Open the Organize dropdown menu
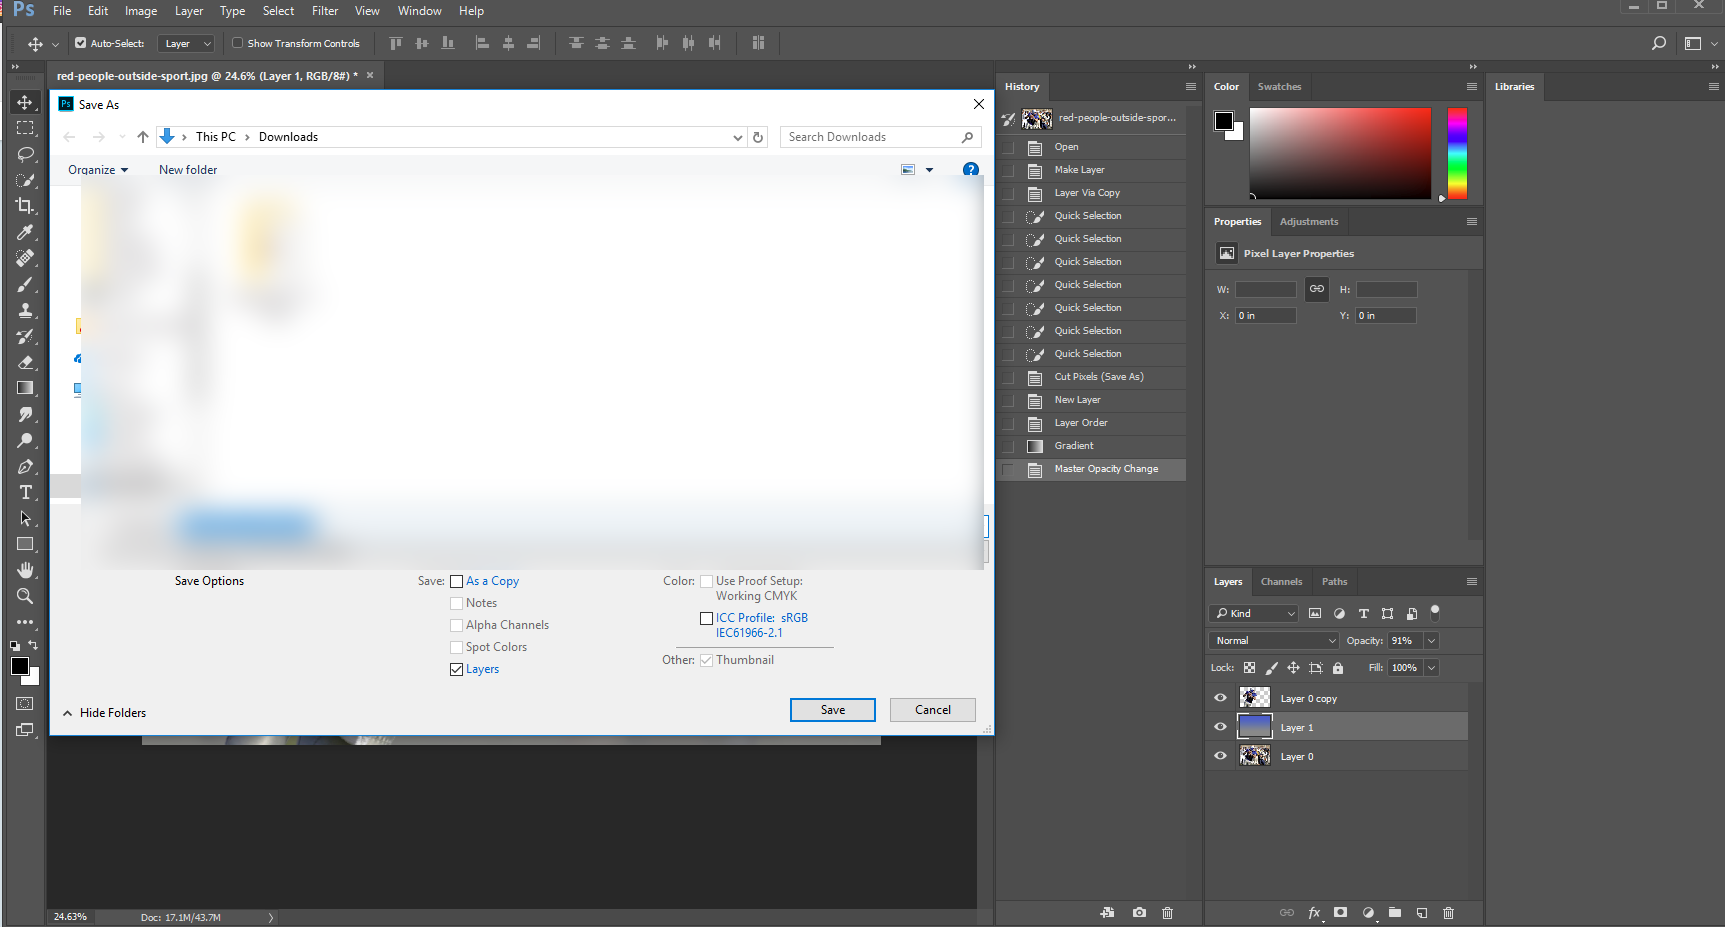The image size is (1725, 927). pos(98,170)
